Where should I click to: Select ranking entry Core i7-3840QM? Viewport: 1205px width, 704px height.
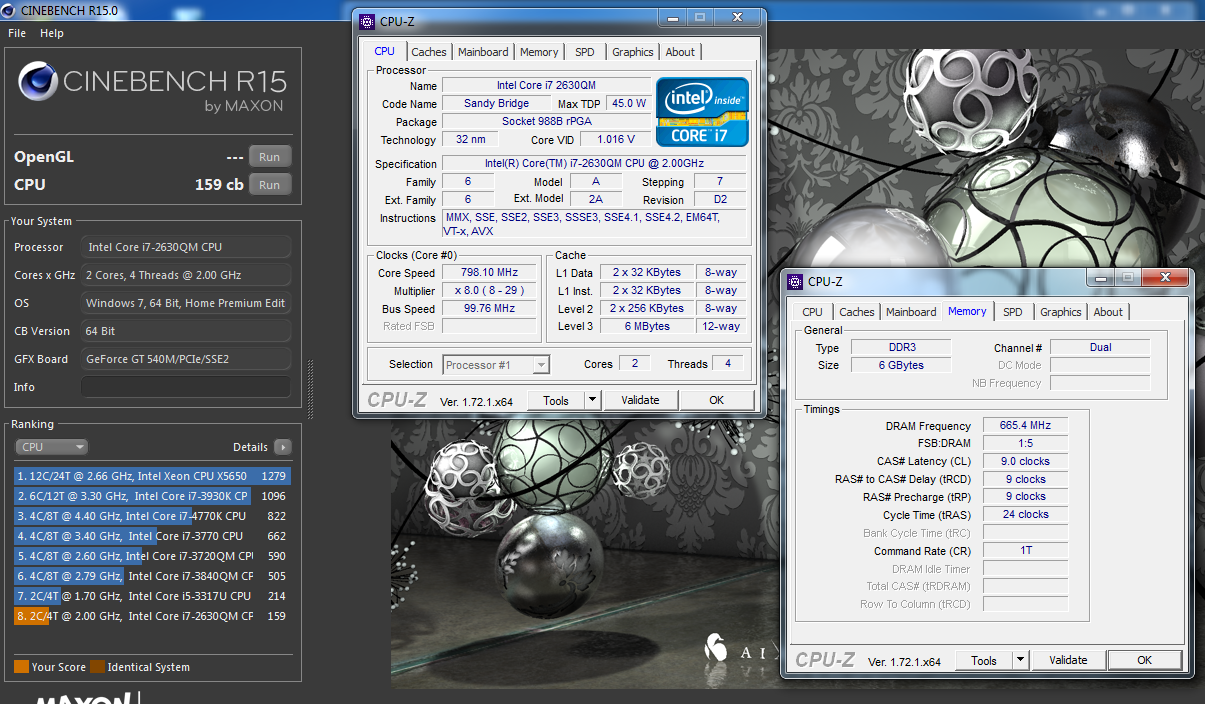[152, 576]
